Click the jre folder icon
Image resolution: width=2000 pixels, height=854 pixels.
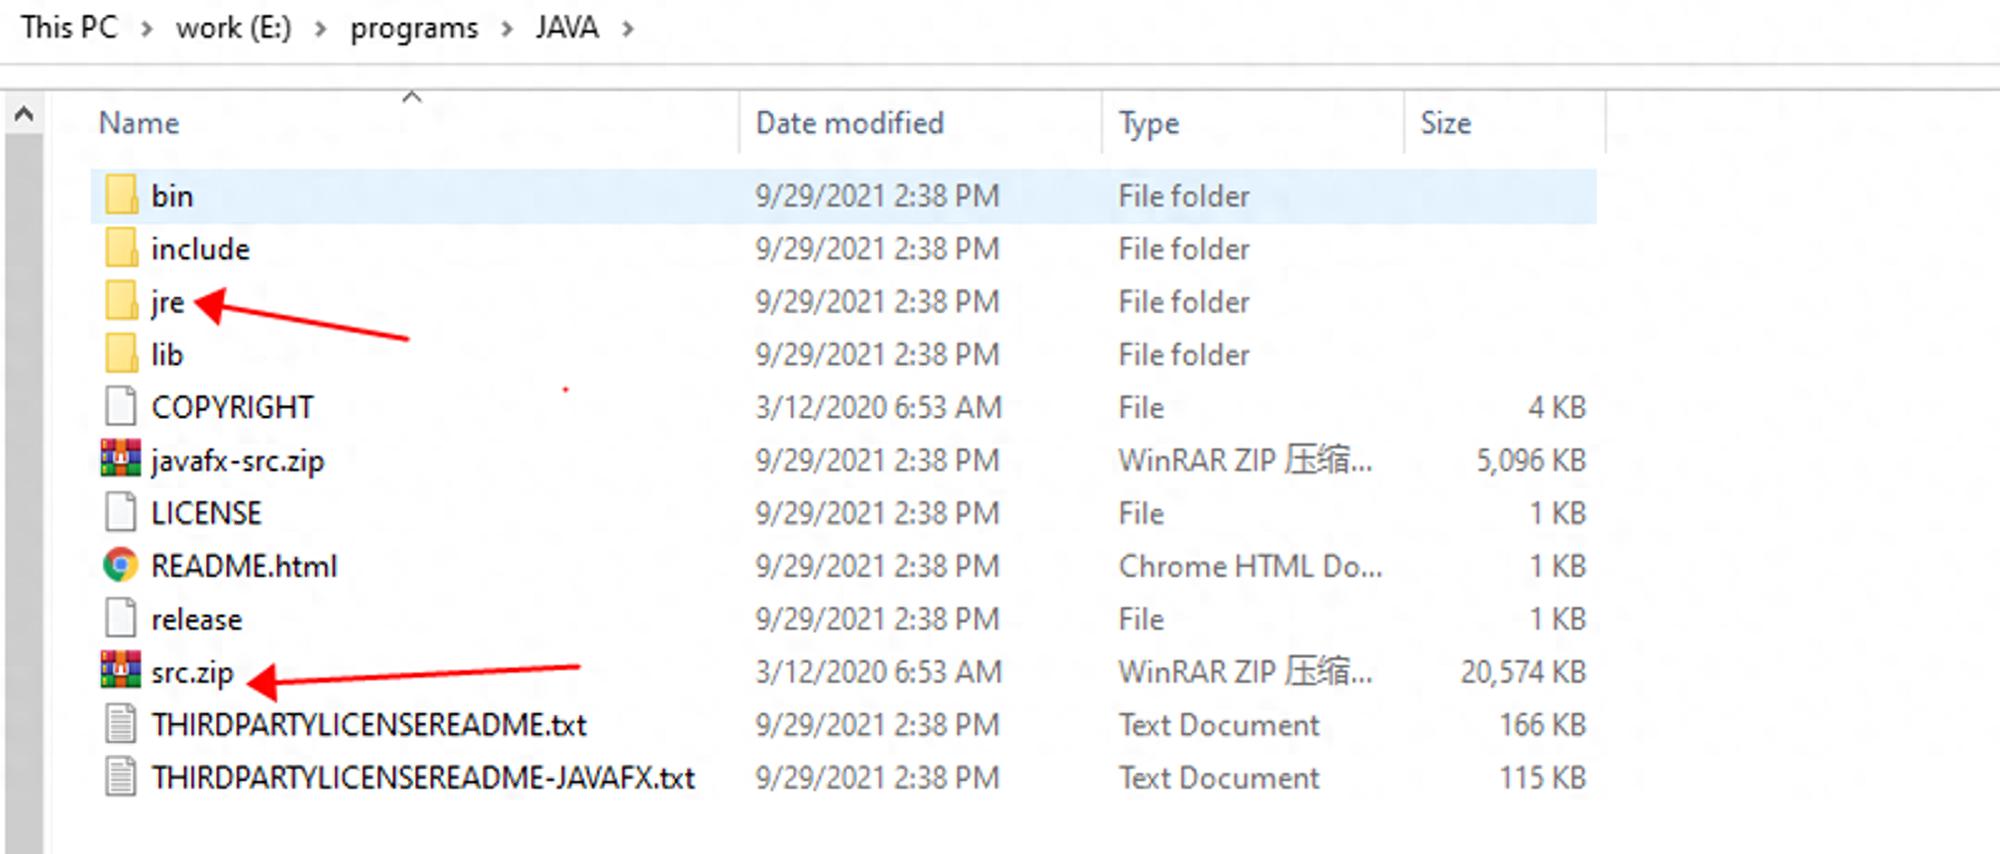(121, 301)
